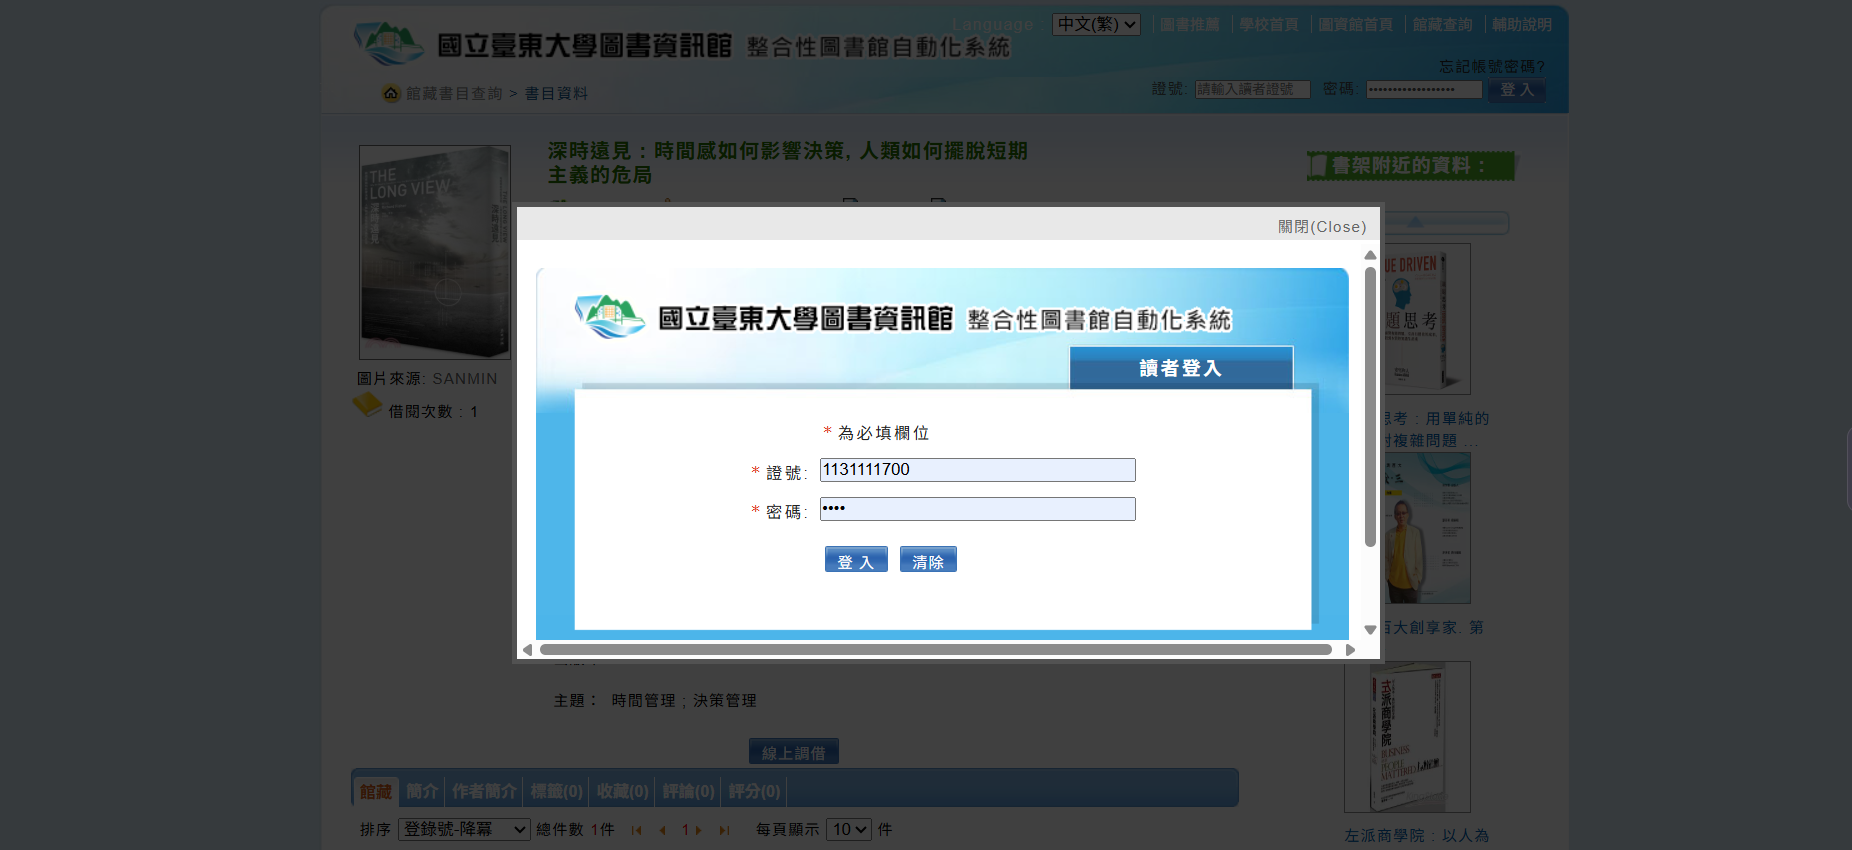Click the Issue Driven book thumbnail
1852x850 pixels.
point(1425,319)
